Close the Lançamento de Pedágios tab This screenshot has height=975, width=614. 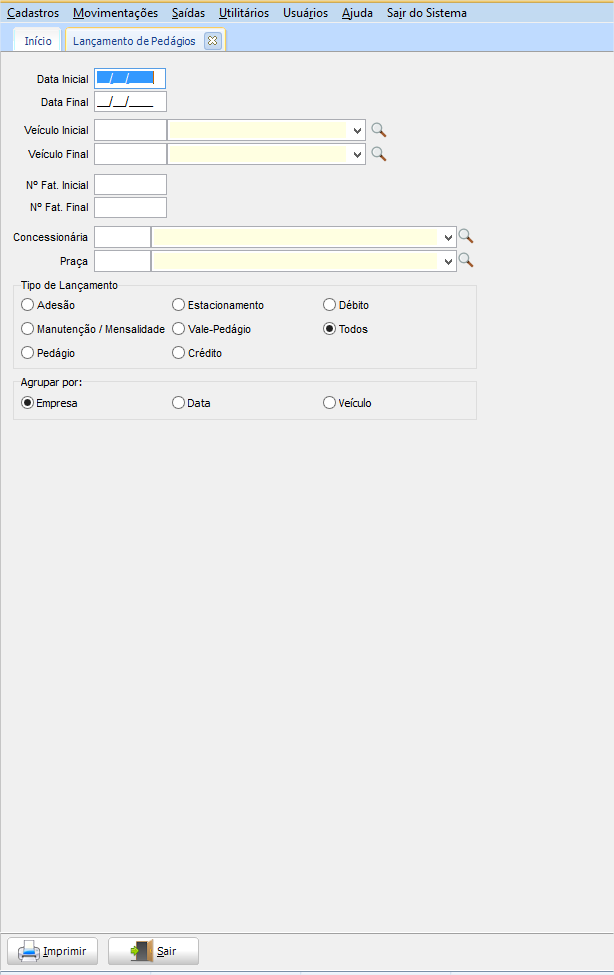coord(212,41)
